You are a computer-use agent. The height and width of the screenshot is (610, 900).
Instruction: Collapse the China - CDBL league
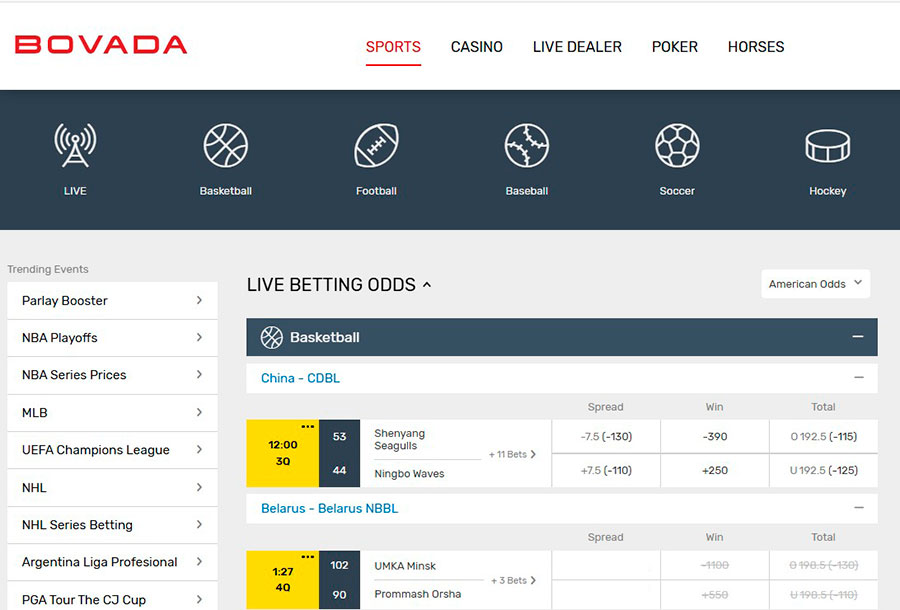pyautogui.click(x=858, y=378)
